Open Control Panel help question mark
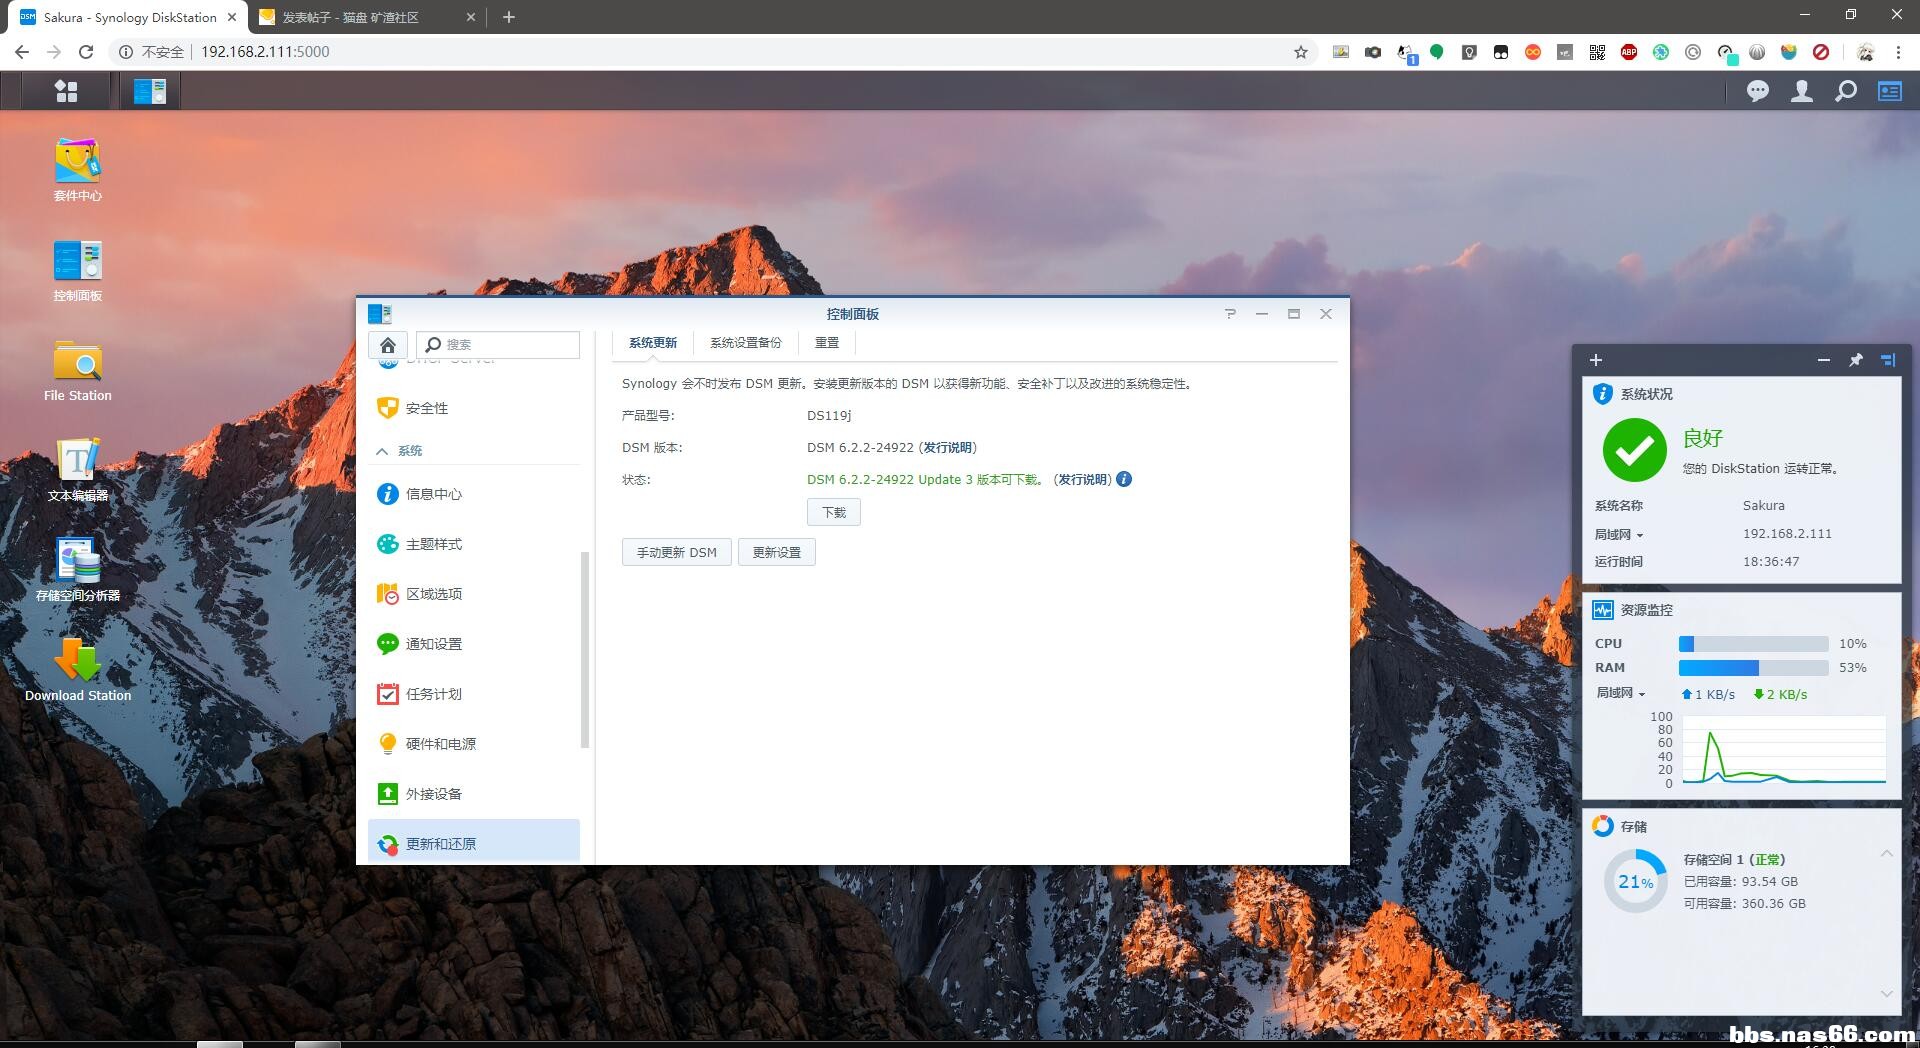The width and height of the screenshot is (1920, 1048). coord(1230,313)
